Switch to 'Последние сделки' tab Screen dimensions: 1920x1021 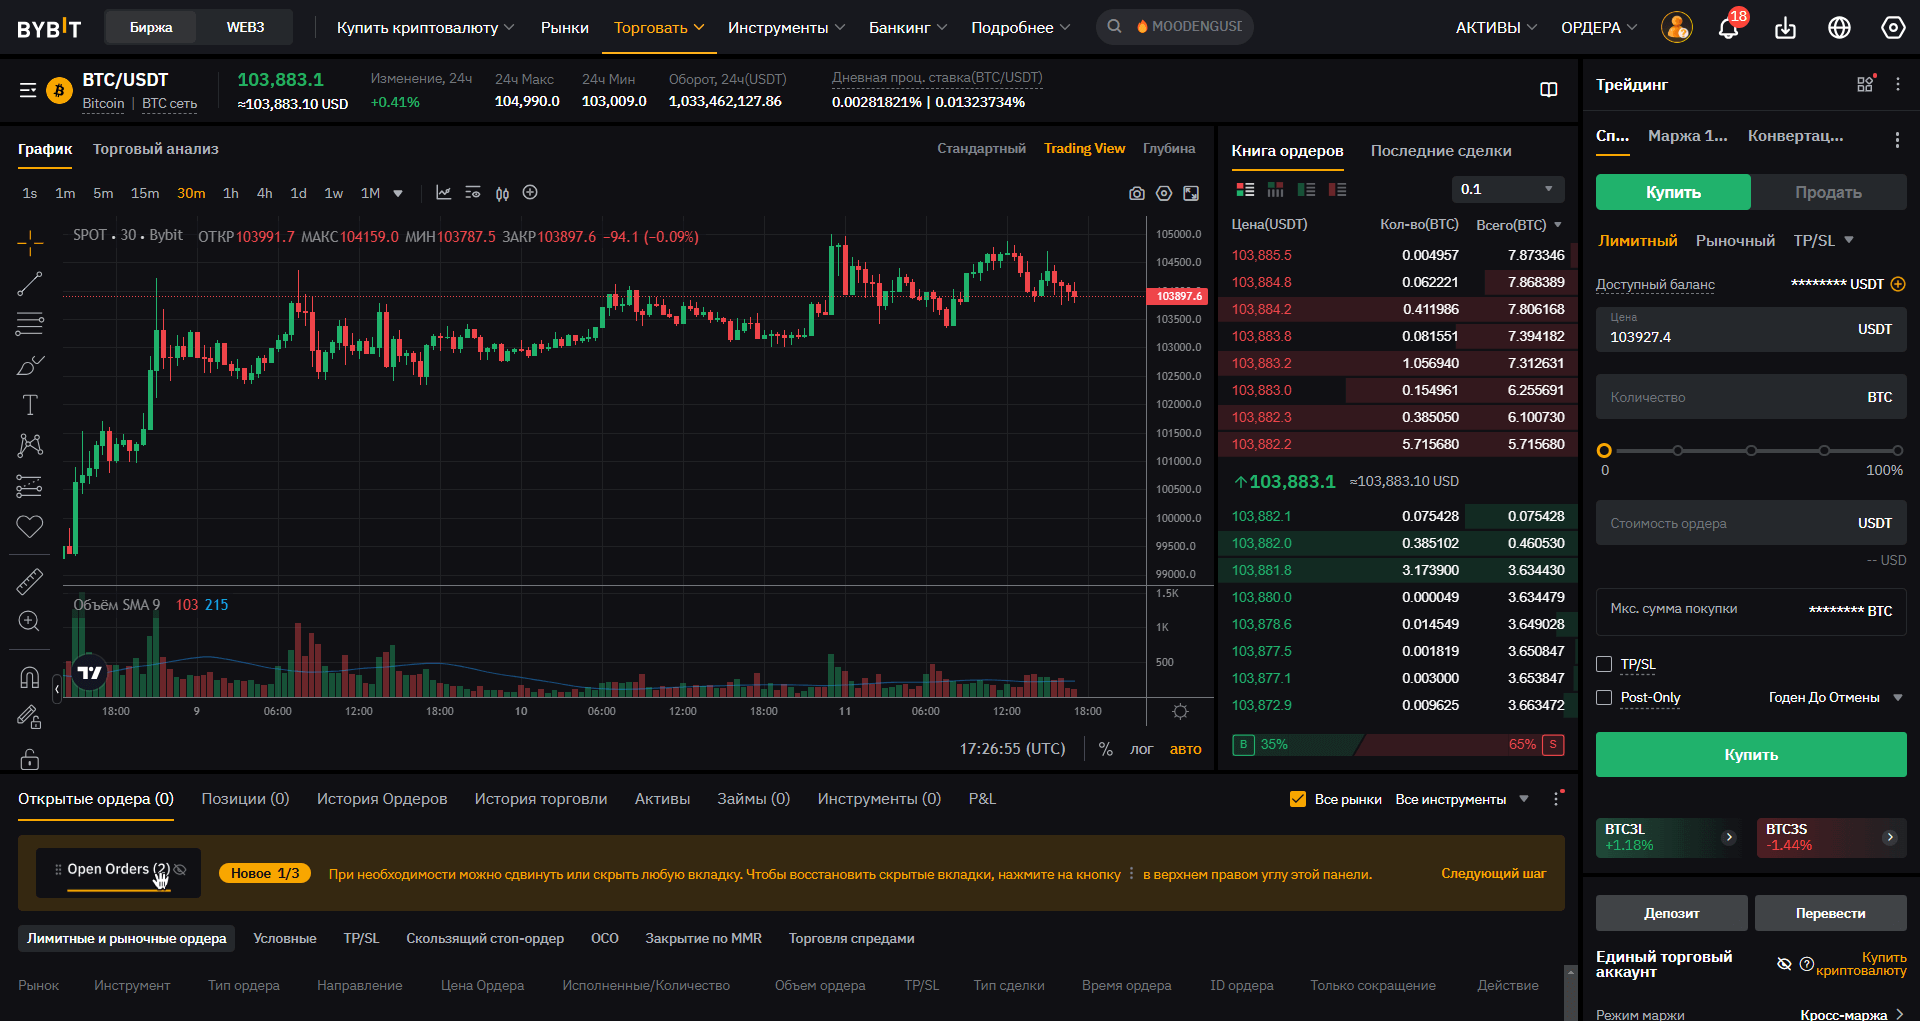click(1440, 151)
